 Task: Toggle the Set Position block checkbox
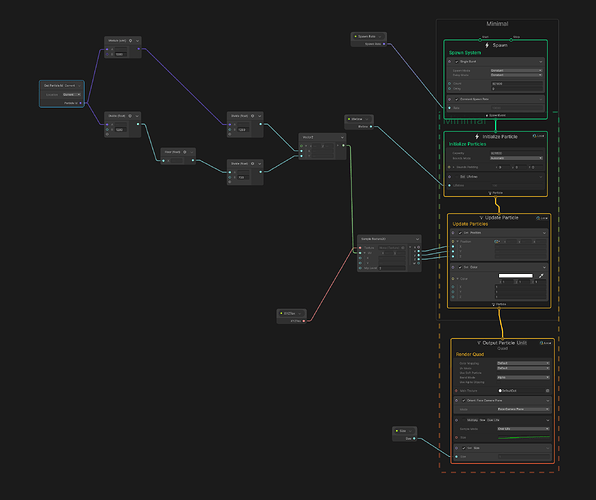point(460,233)
